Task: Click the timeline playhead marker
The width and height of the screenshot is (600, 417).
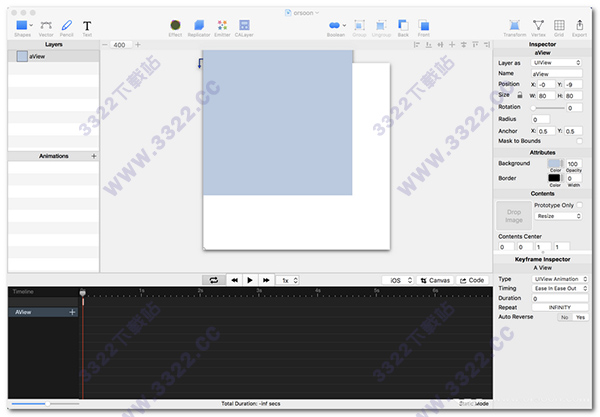Action: click(82, 293)
